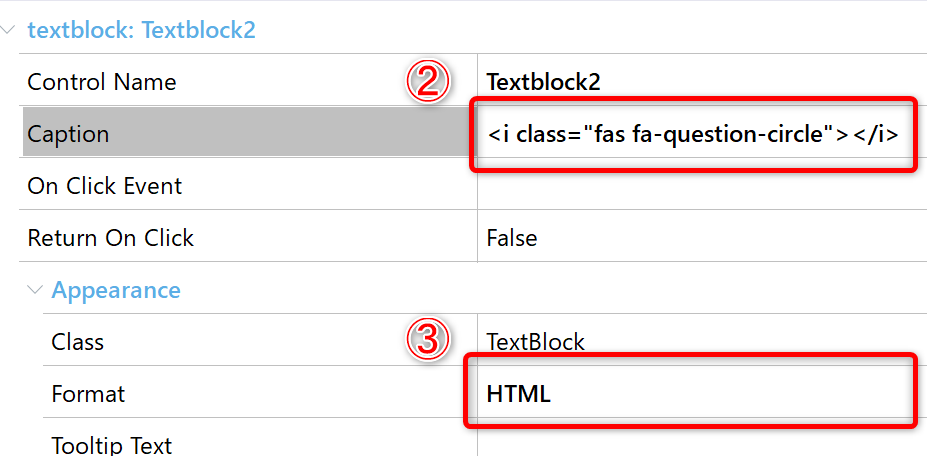Click the empty Tooltip Text value

[702, 438]
